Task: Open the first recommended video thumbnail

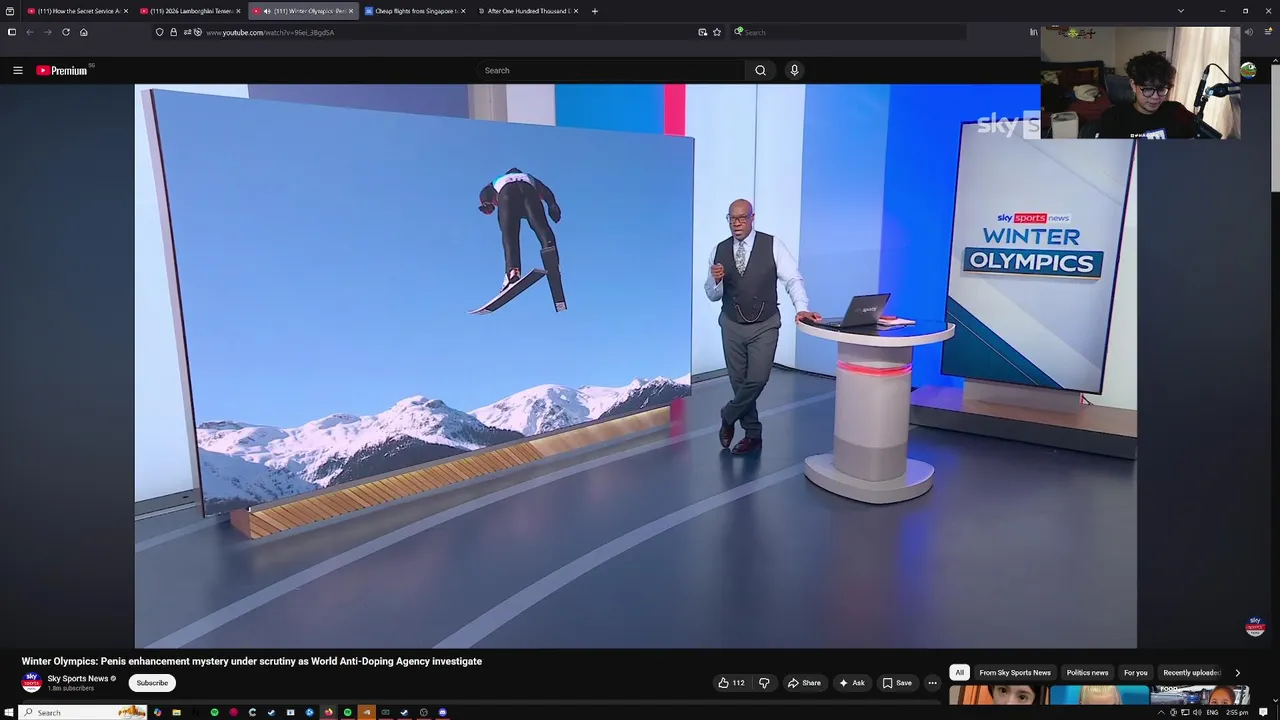Action: click(998, 696)
